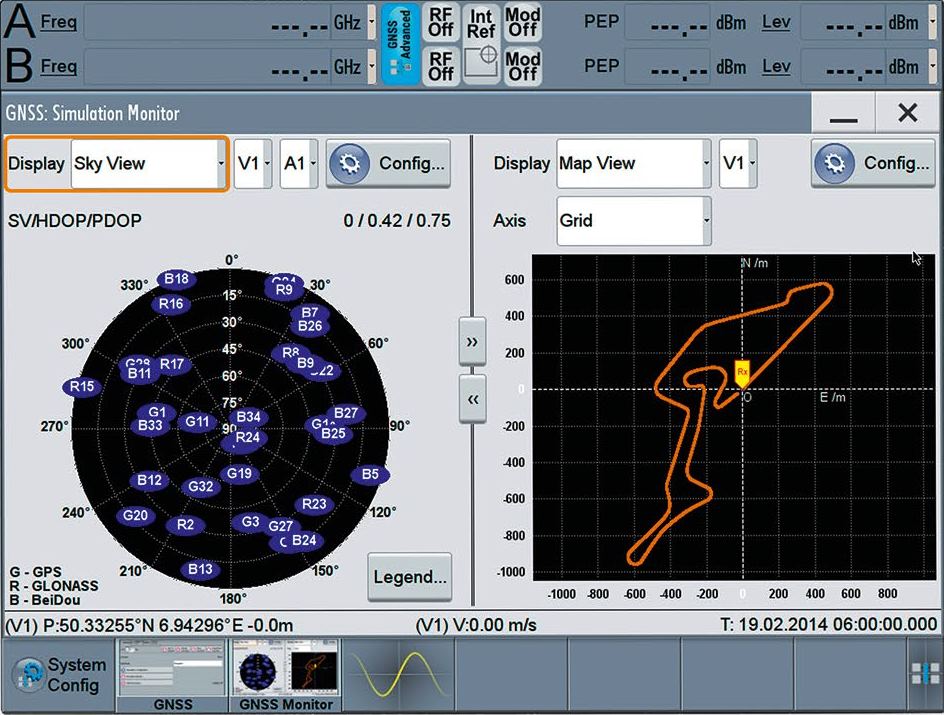Click the yellow Rx receiver marker on map

pyautogui.click(x=742, y=372)
